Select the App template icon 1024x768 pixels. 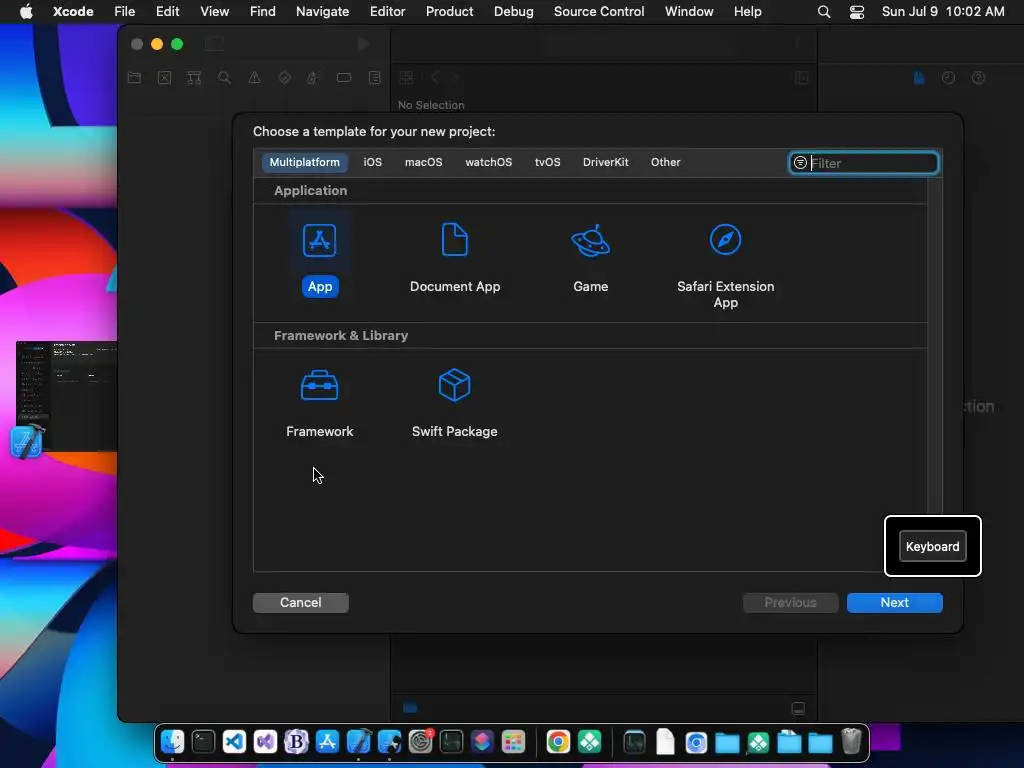tap(319, 240)
